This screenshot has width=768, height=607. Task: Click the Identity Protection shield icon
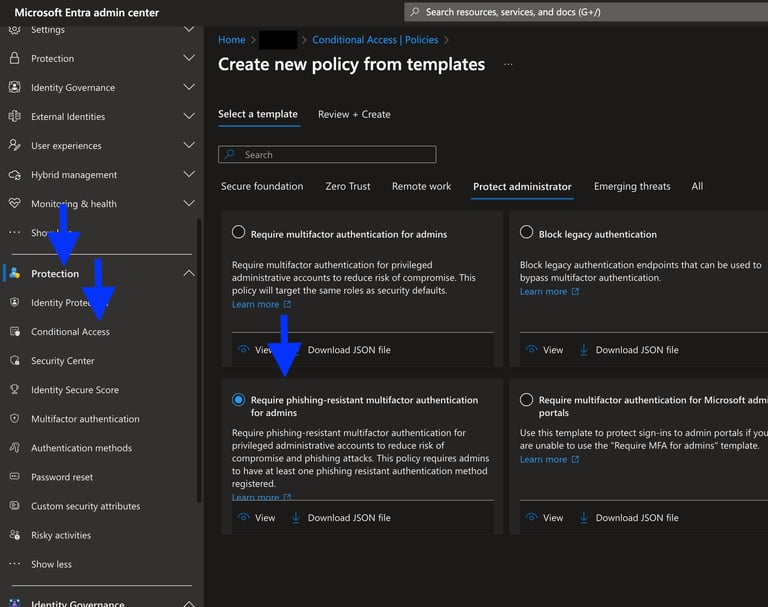15,302
